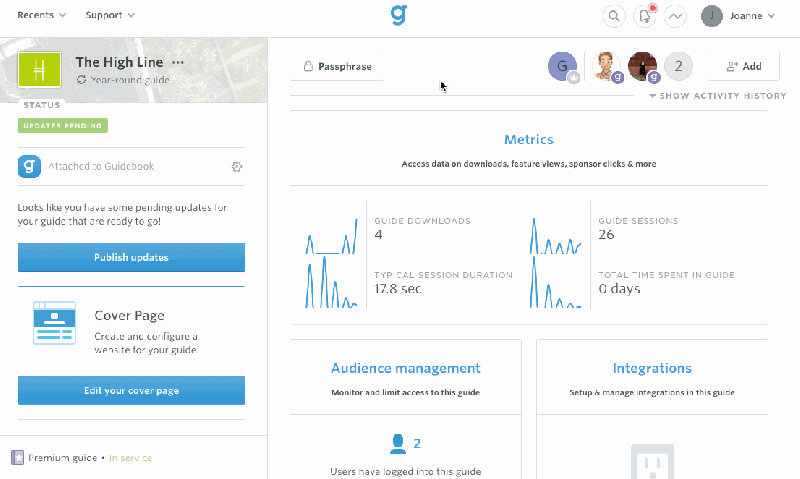Open the gear settings for Attached to Guidebook

[x=237, y=167]
